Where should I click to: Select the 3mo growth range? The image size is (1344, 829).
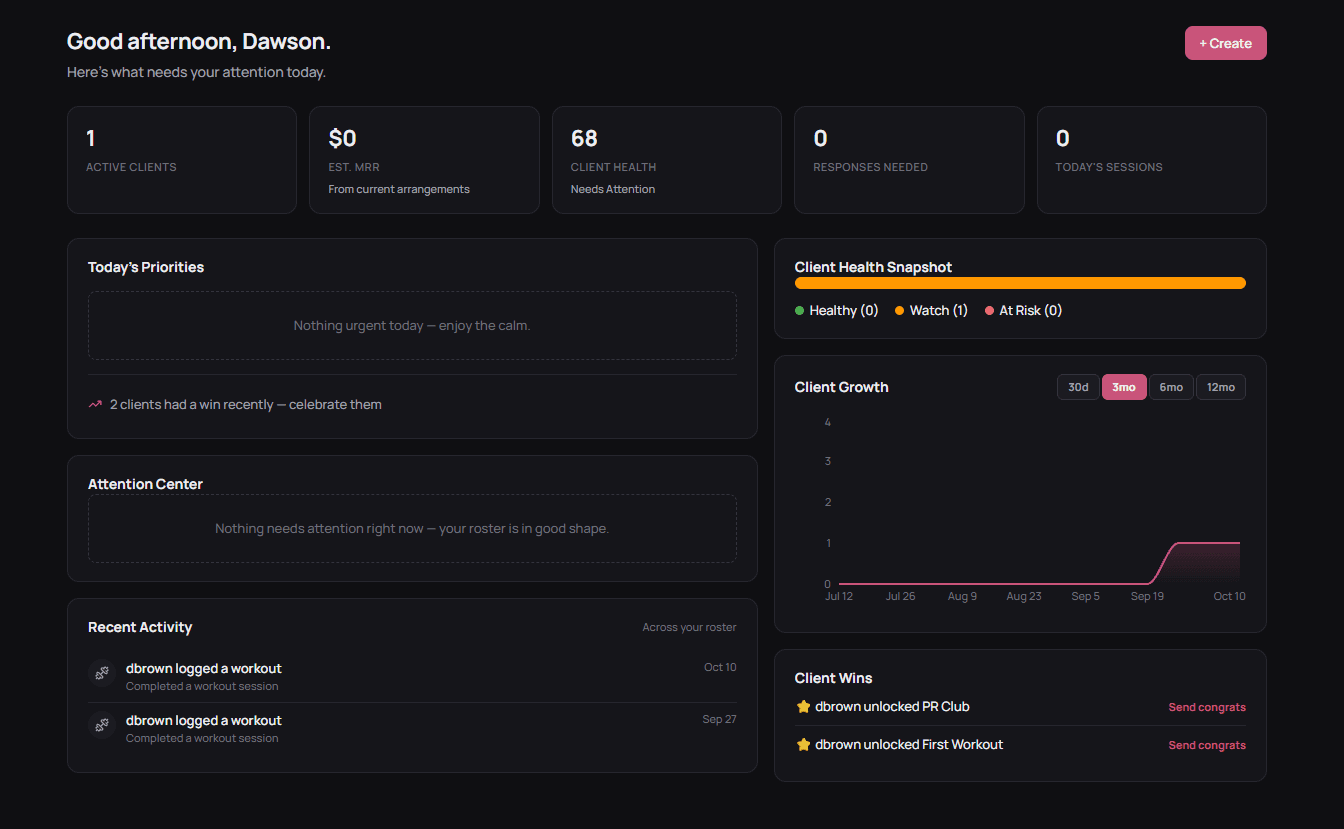tap(1124, 387)
